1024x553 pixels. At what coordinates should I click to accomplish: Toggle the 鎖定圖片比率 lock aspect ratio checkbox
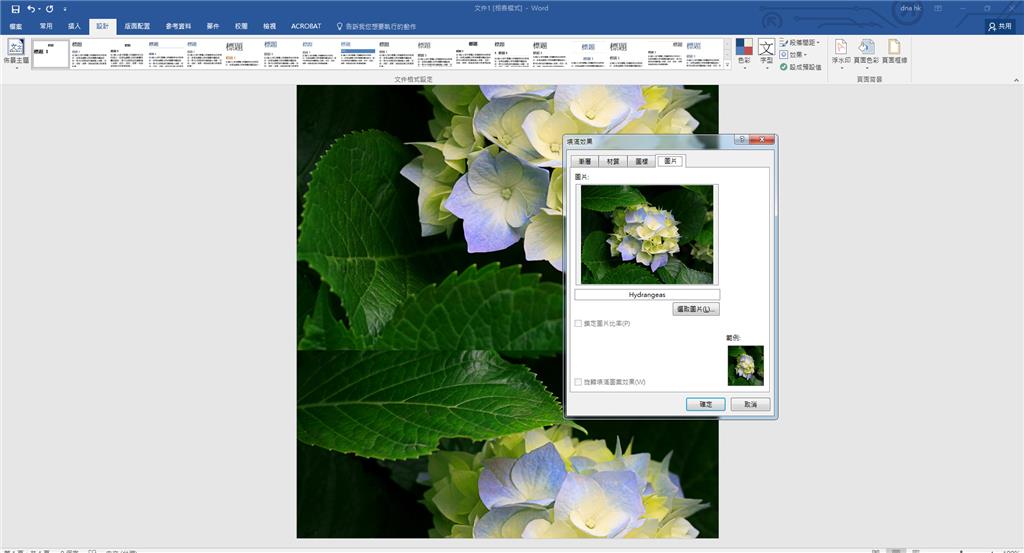point(578,324)
